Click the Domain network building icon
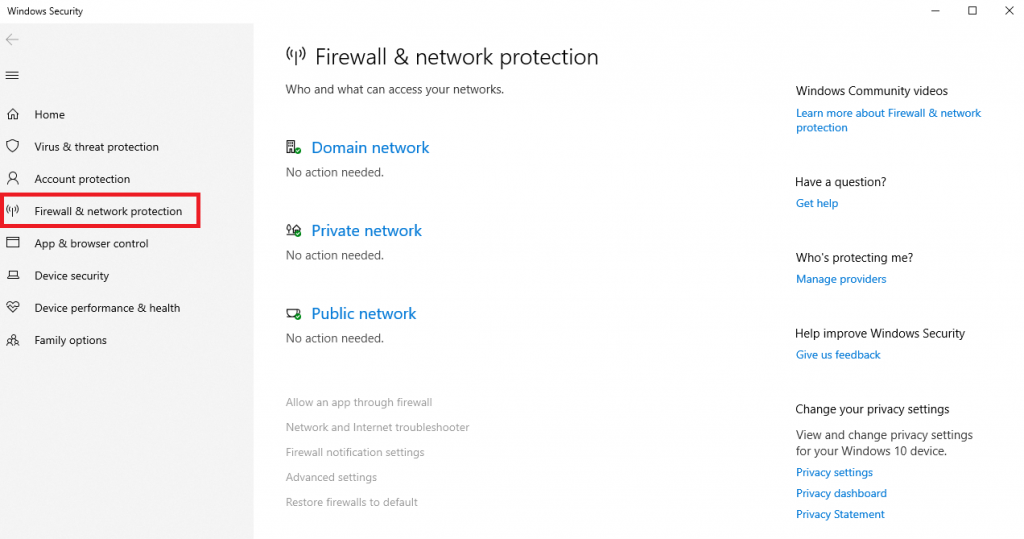Screen dimensions: 1024x539 [293, 147]
